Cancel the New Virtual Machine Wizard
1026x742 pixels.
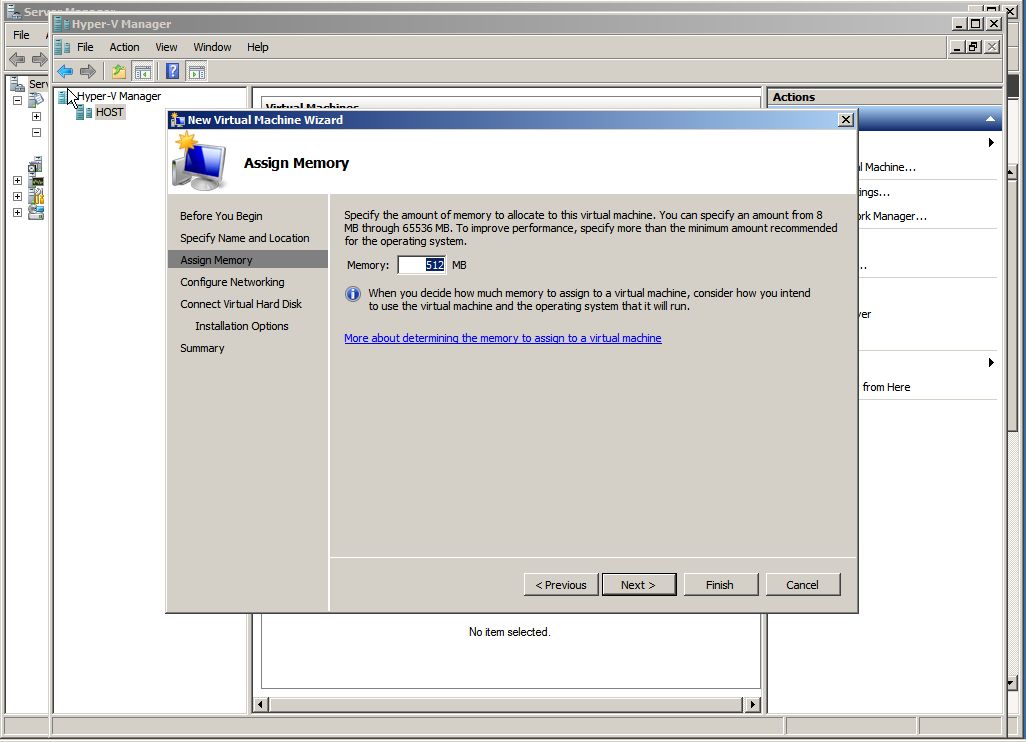pos(803,585)
